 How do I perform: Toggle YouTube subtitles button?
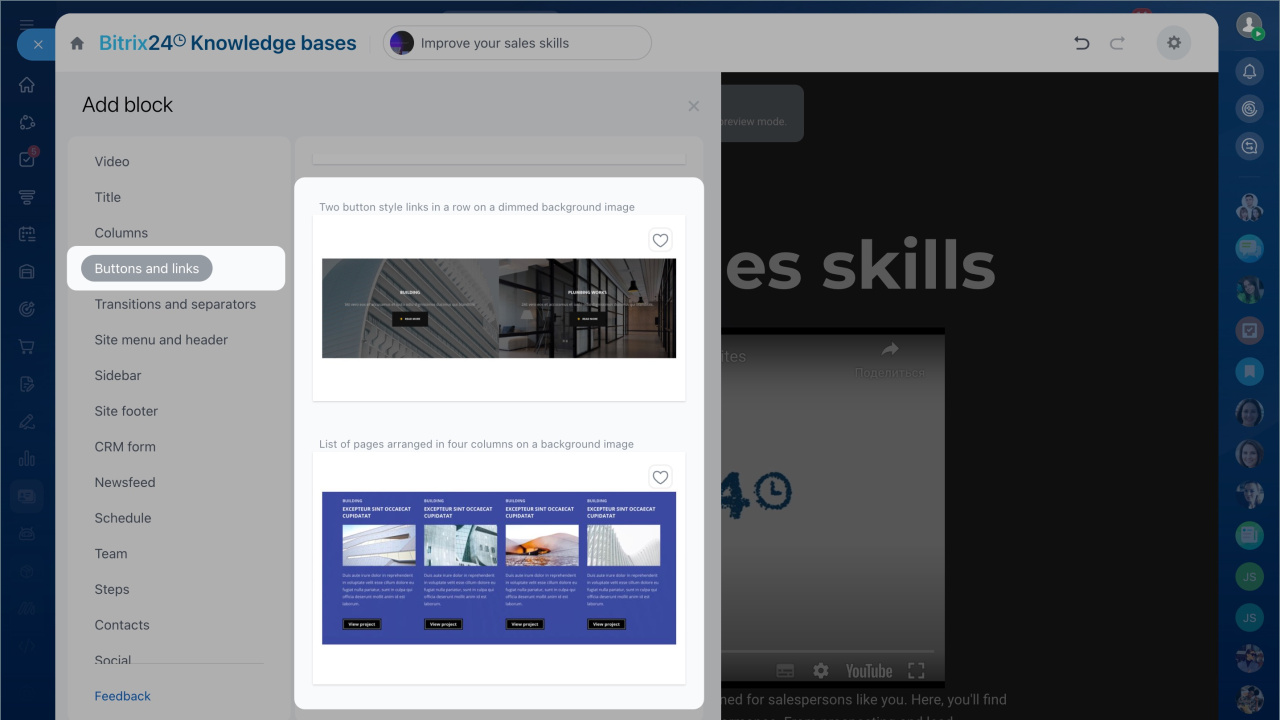pyautogui.click(x=785, y=671)
